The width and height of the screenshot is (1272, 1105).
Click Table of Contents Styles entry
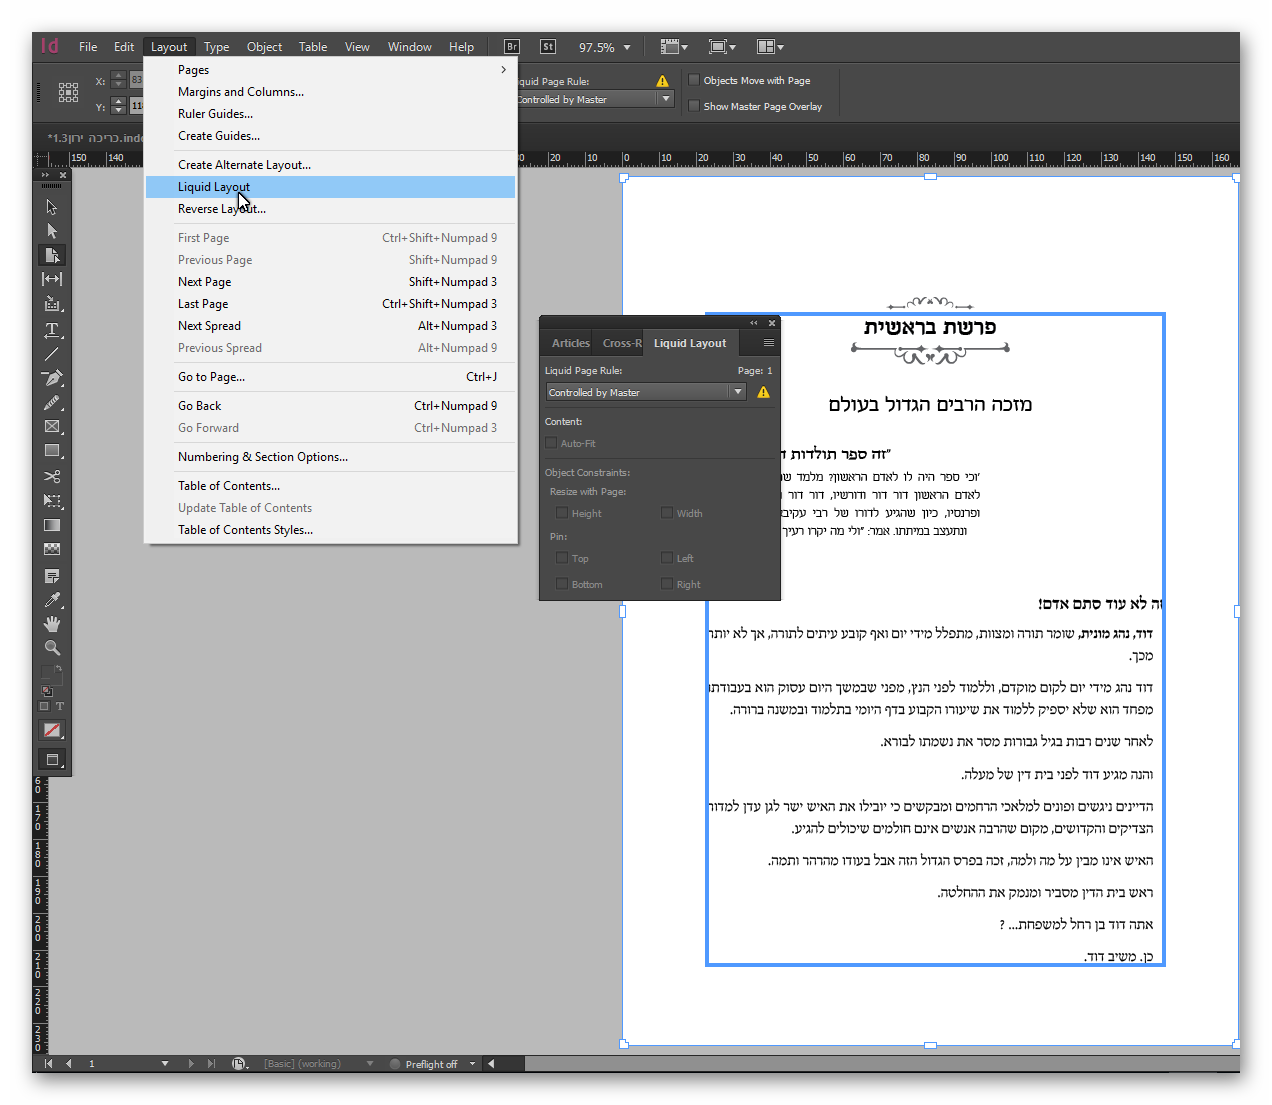coord(330,530)
